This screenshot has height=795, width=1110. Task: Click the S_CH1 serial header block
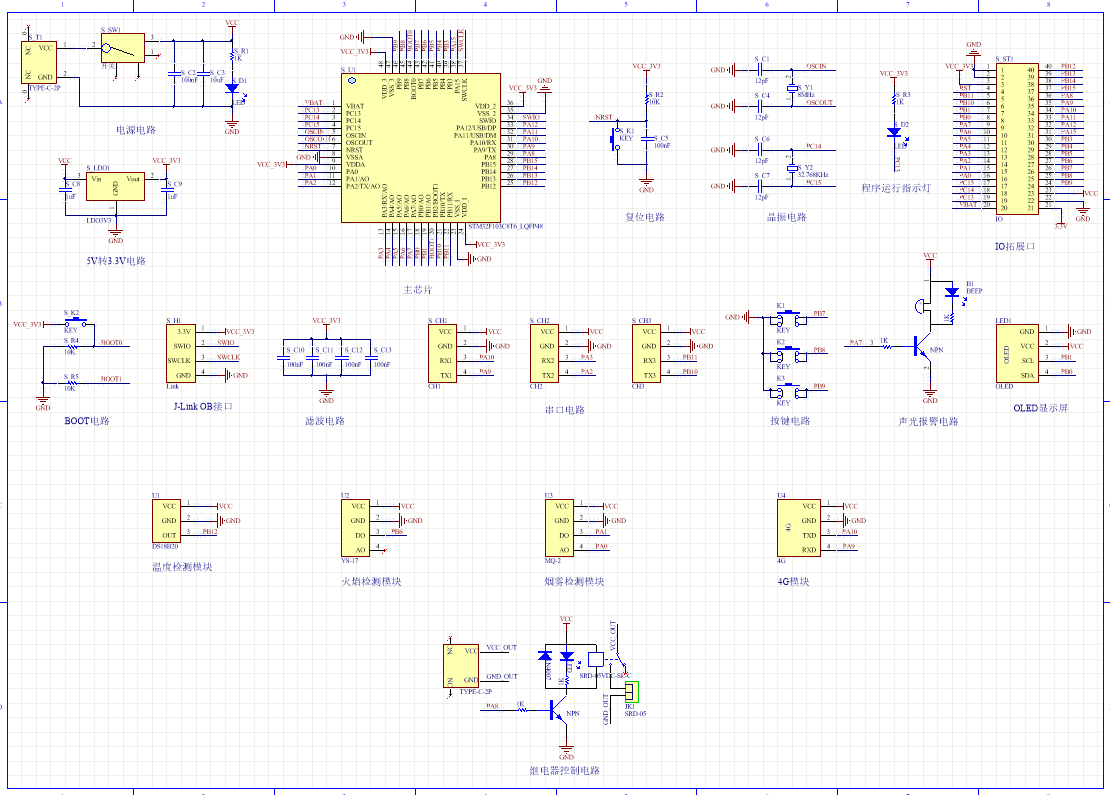442,353
